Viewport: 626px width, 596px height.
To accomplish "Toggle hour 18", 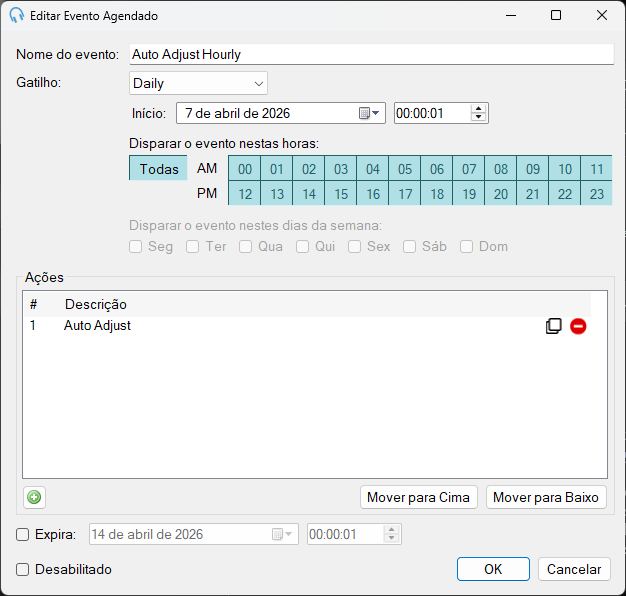I will click(x=436, y=193).
